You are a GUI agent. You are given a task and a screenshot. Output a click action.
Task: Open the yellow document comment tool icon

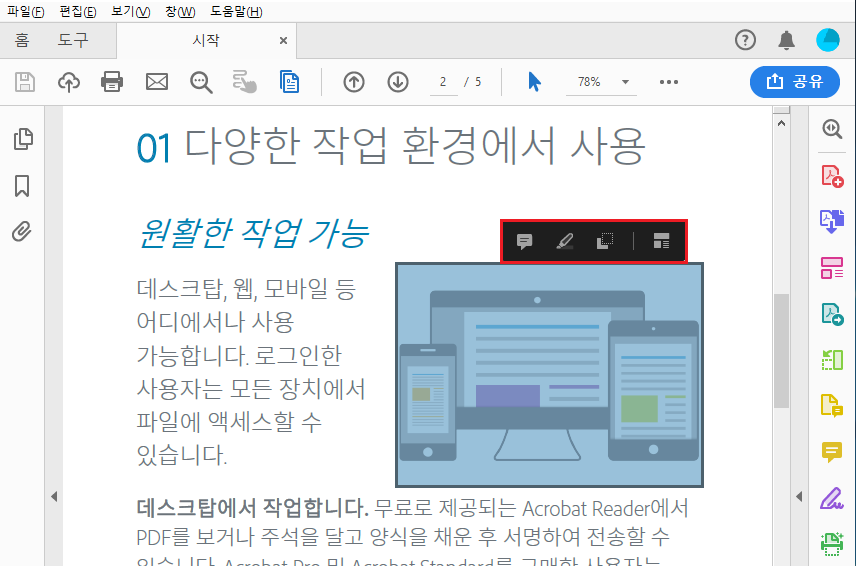coord(832,406)
